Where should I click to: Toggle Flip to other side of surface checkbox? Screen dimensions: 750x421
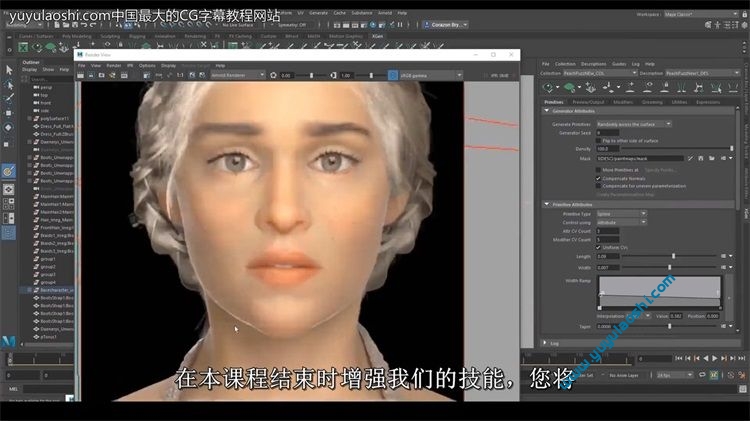pos(598,141)
